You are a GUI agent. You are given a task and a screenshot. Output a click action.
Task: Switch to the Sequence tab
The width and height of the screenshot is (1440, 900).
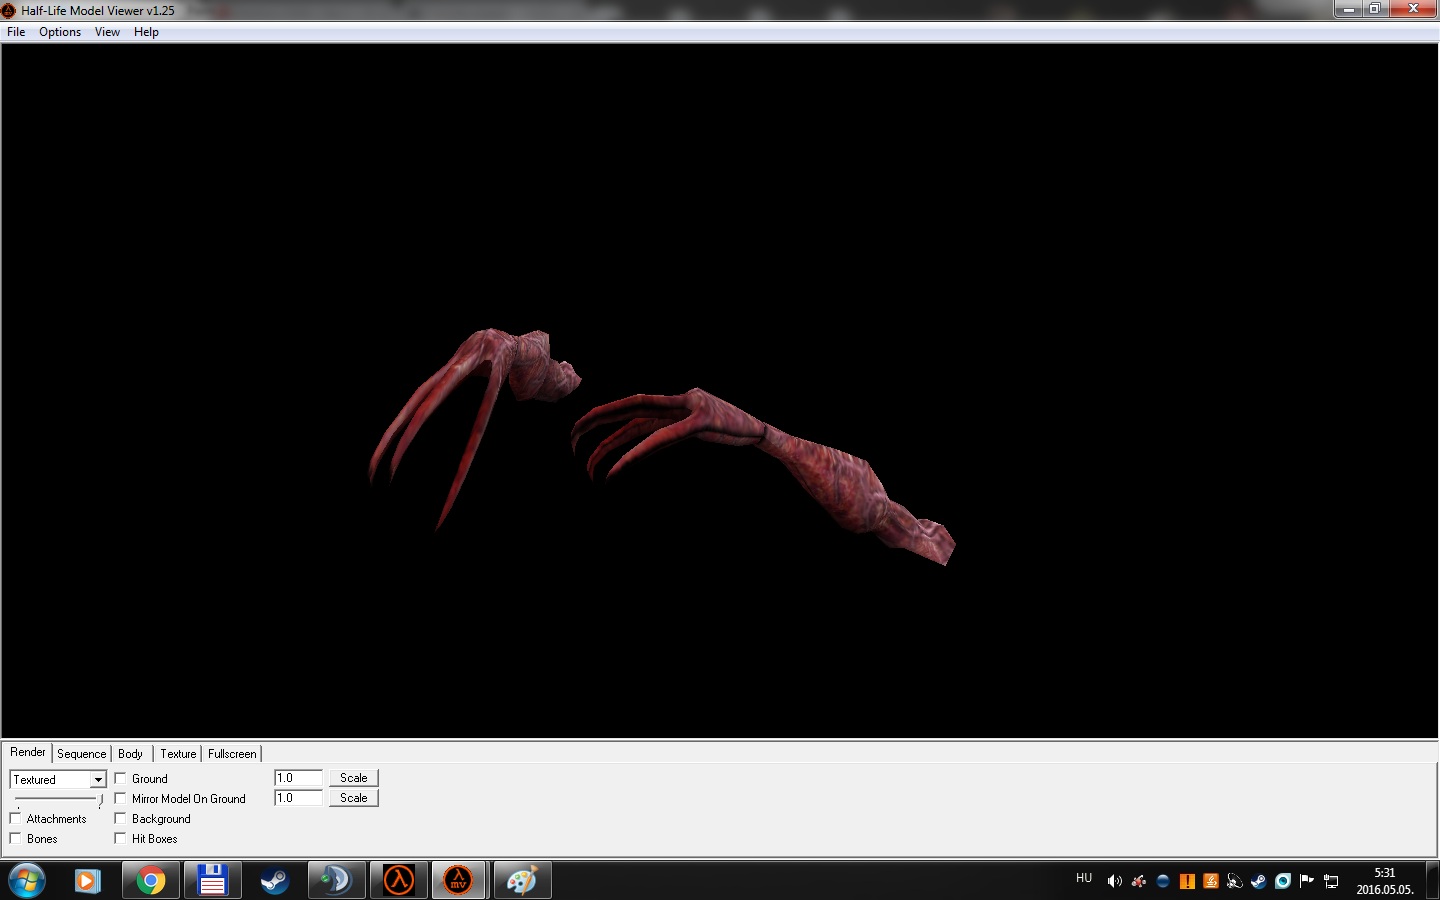pyautogui.click(x=81, y=754)
